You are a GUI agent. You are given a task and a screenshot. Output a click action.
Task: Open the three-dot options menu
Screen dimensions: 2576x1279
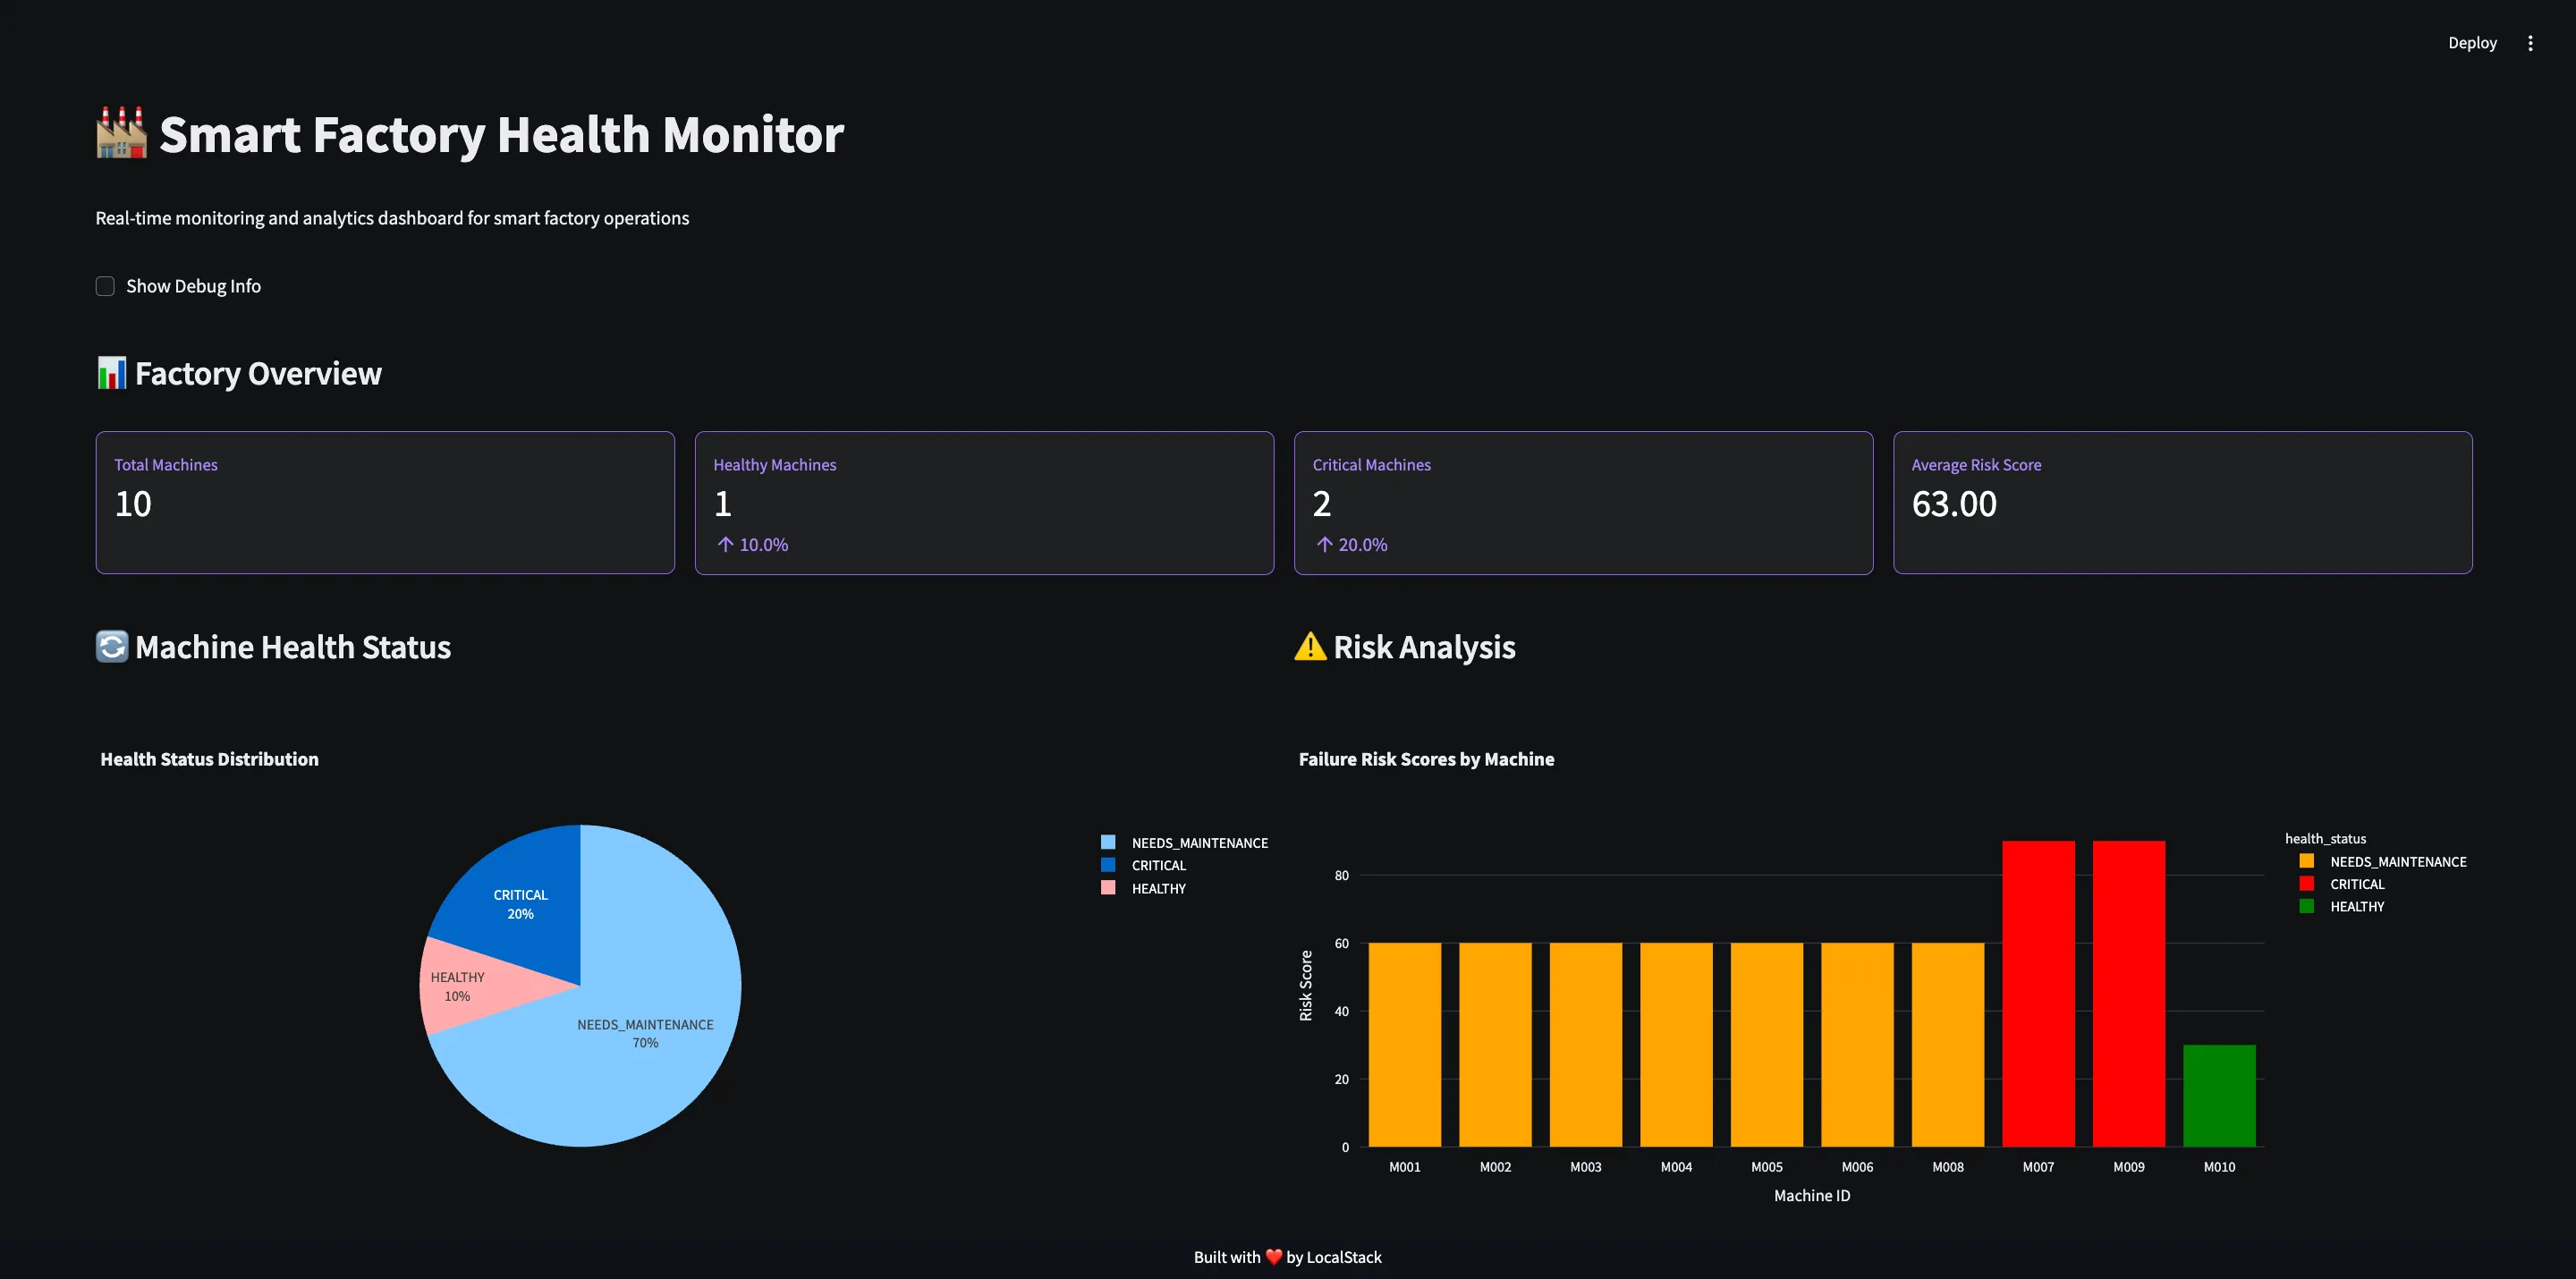(x=2530, y=42)
